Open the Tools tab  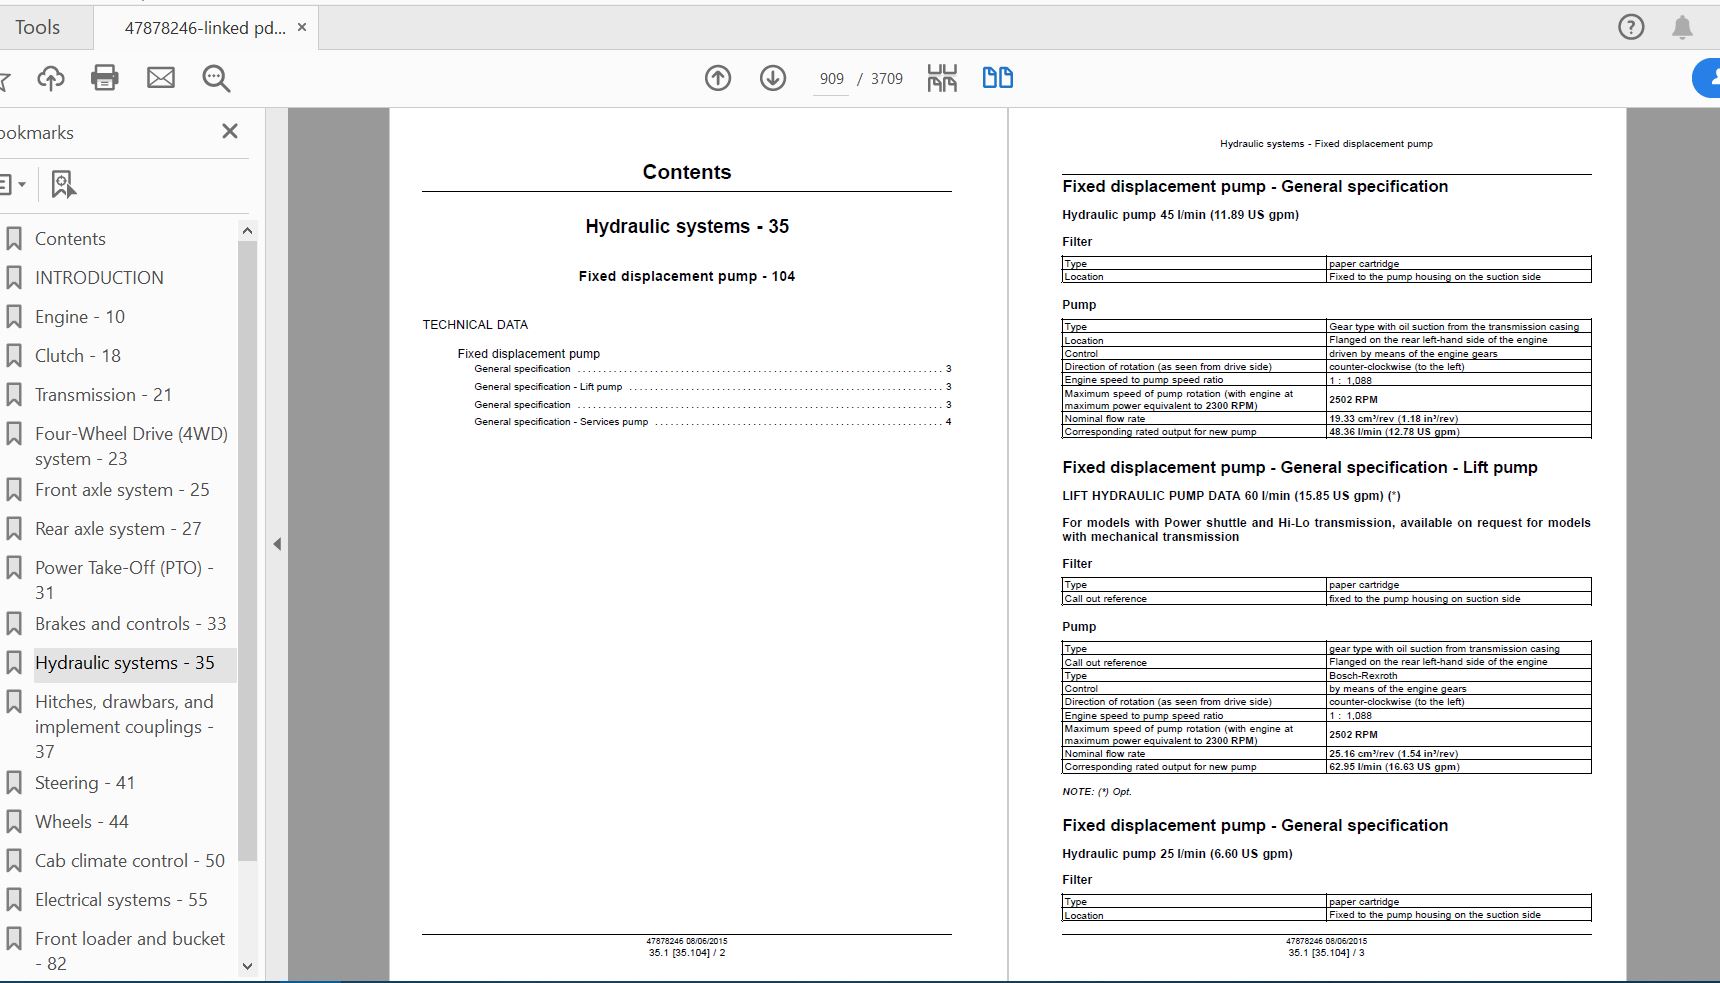pos(38,27)
